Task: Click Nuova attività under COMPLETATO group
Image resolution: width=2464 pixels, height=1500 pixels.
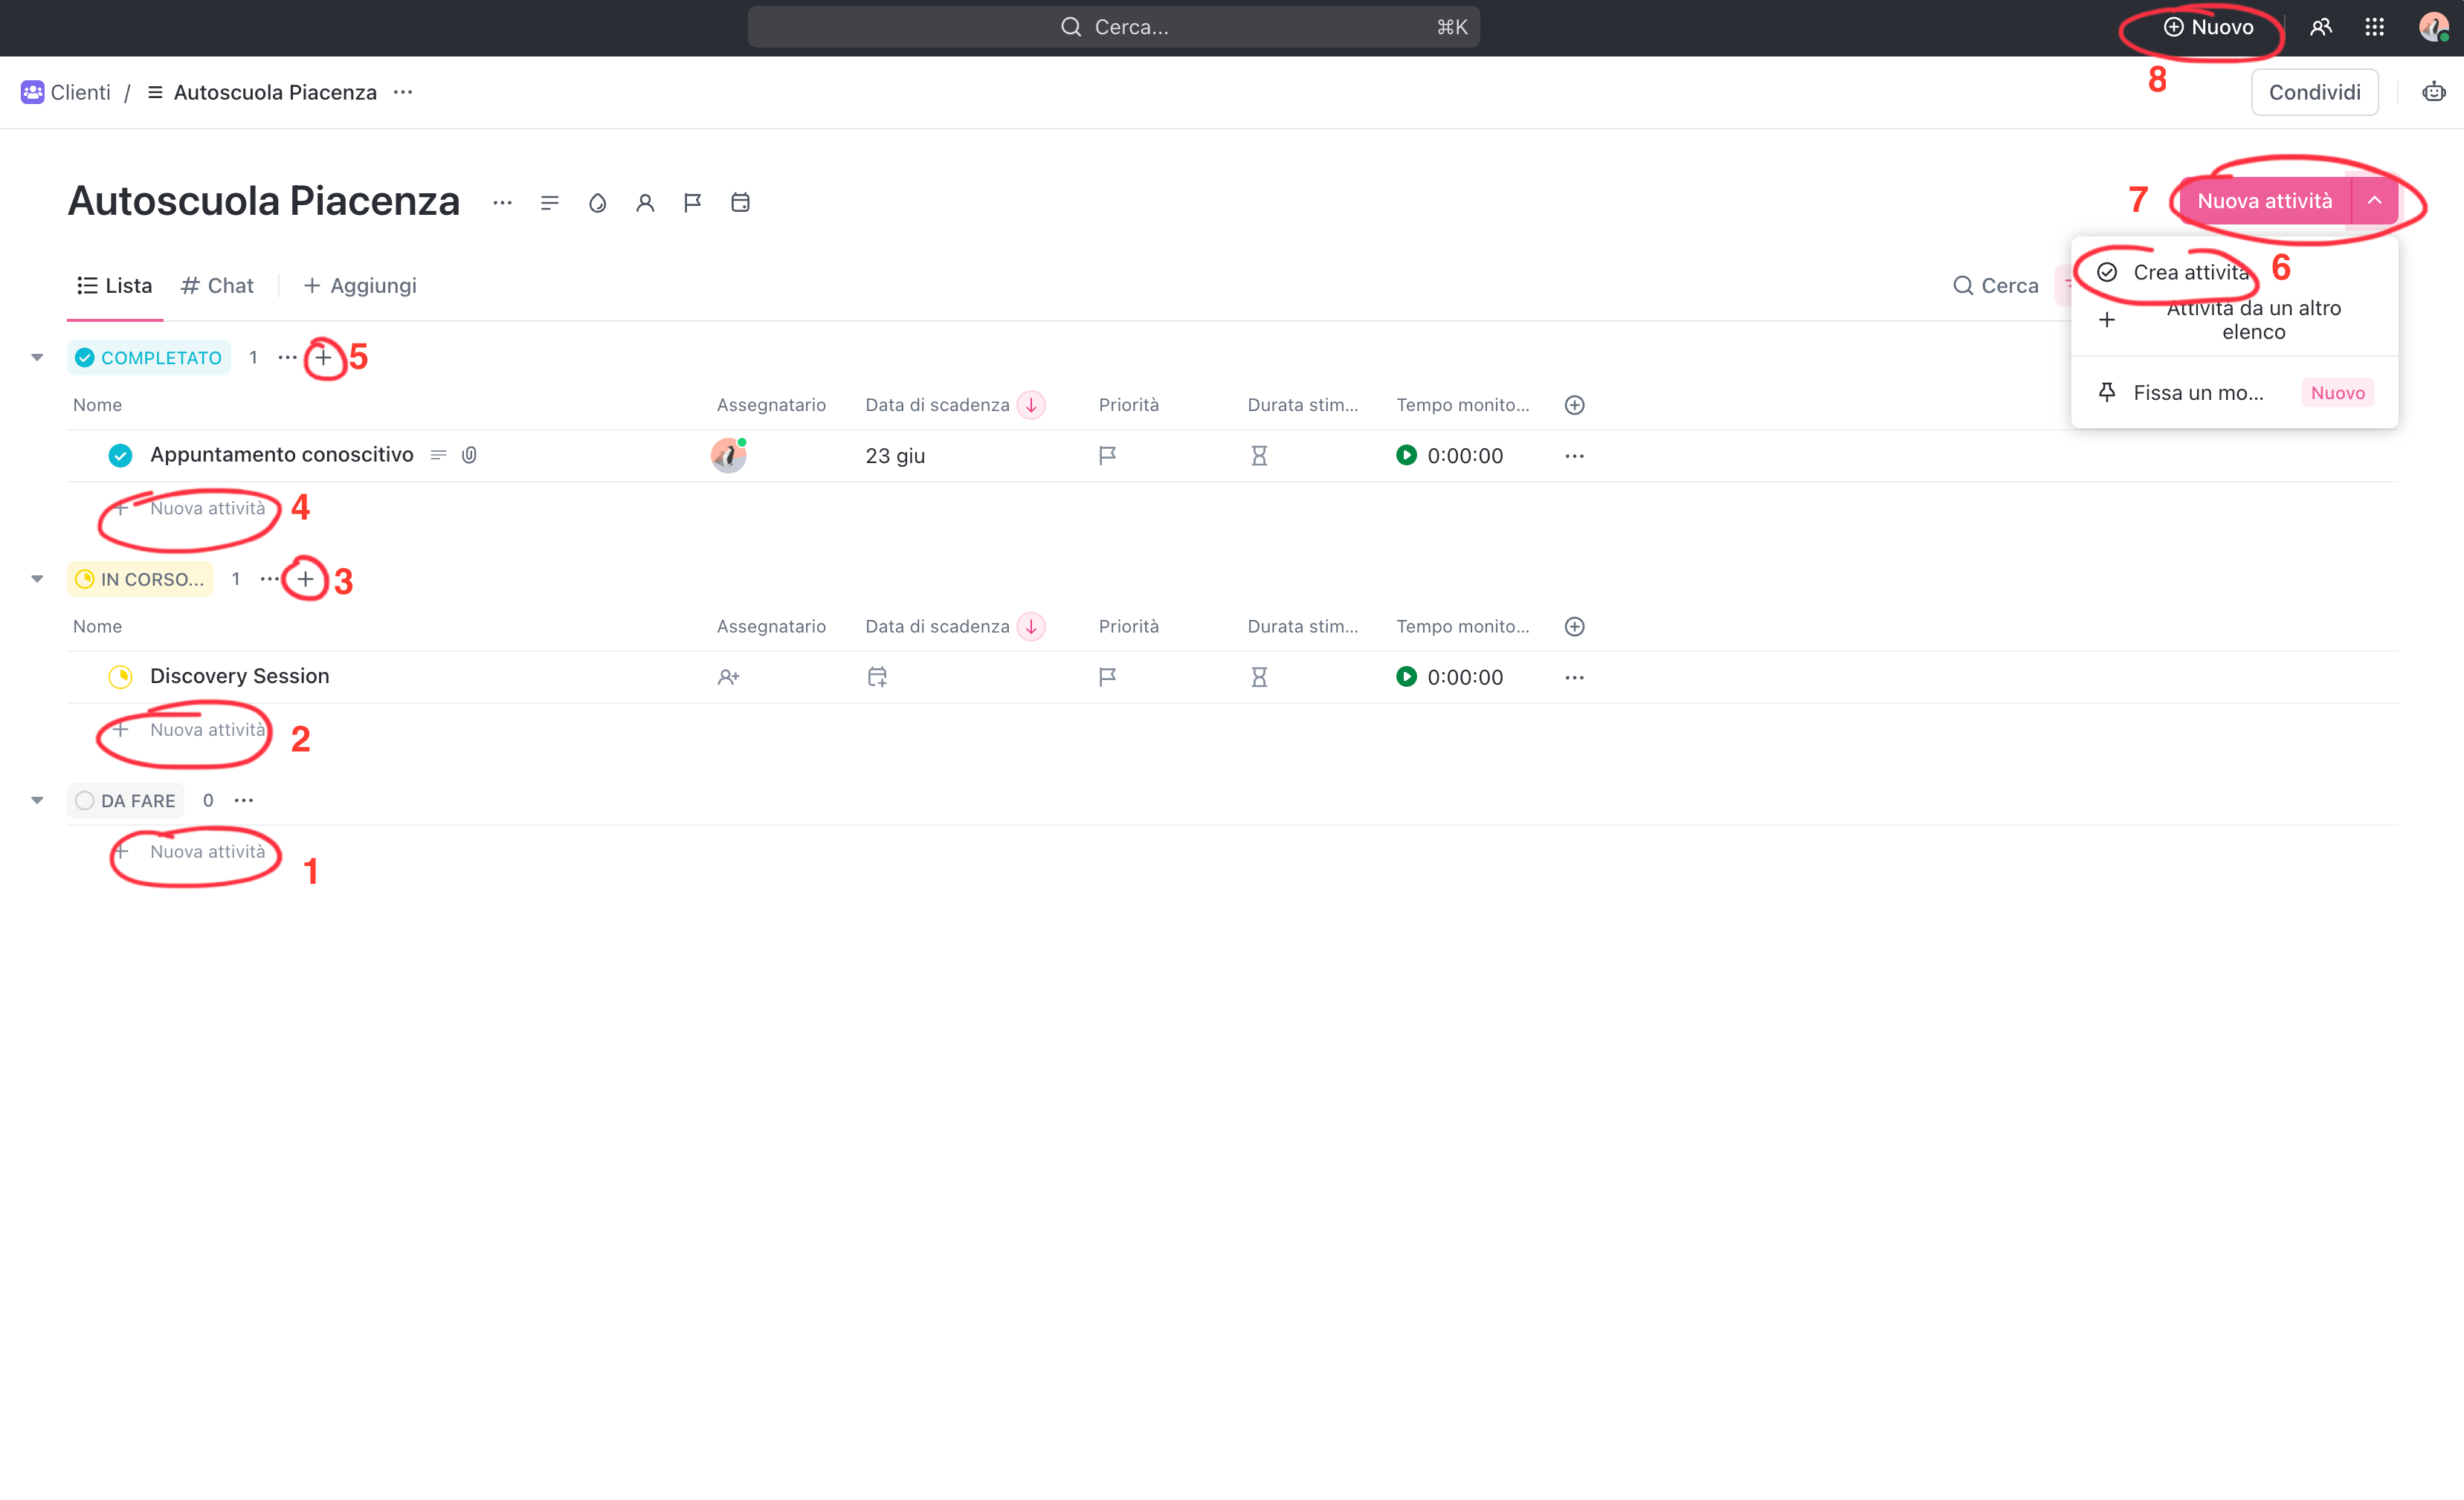Action: point(207,508)
